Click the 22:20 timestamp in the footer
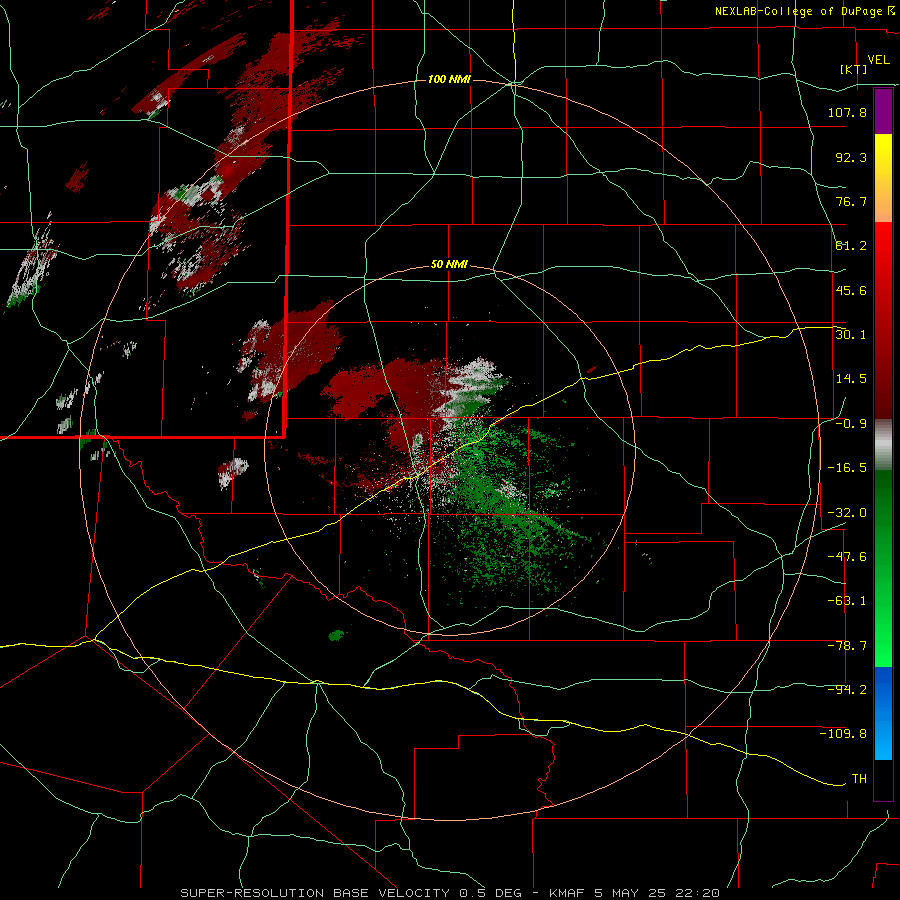This screenshot has height=900, width=900. point(697,893)
